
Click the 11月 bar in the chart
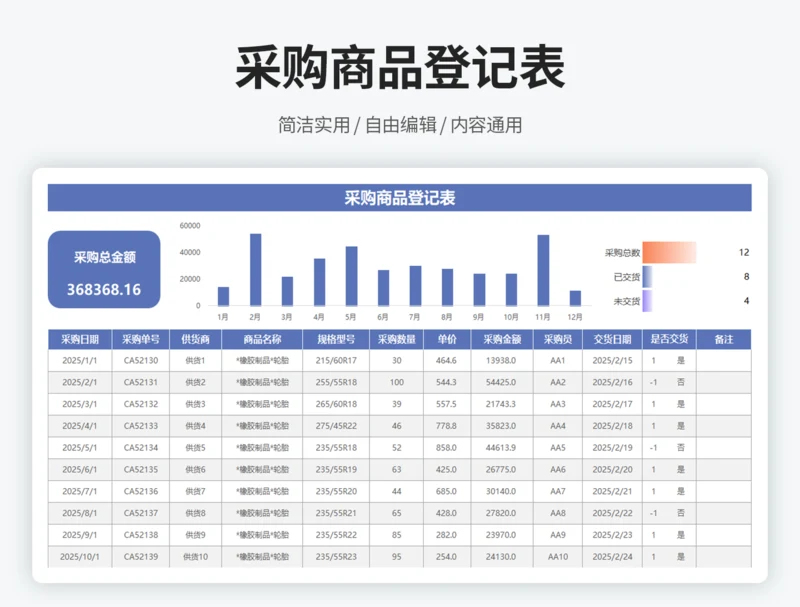543,270
